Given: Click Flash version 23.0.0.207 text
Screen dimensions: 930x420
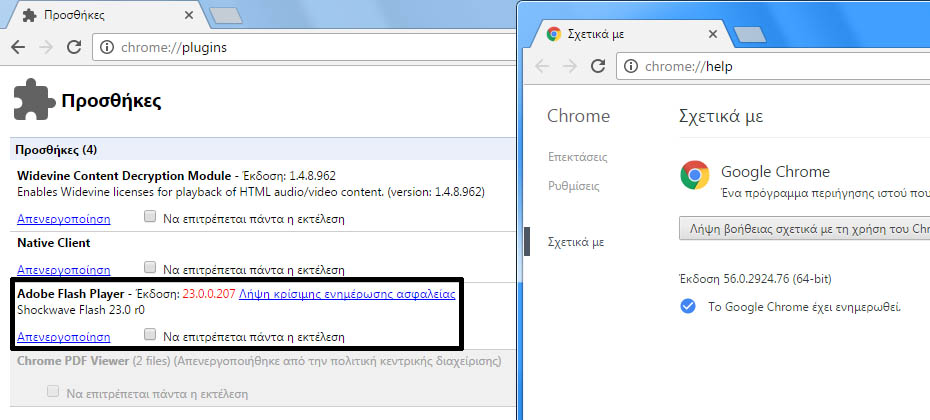Looking at the screenshot, I should point(209,294).
